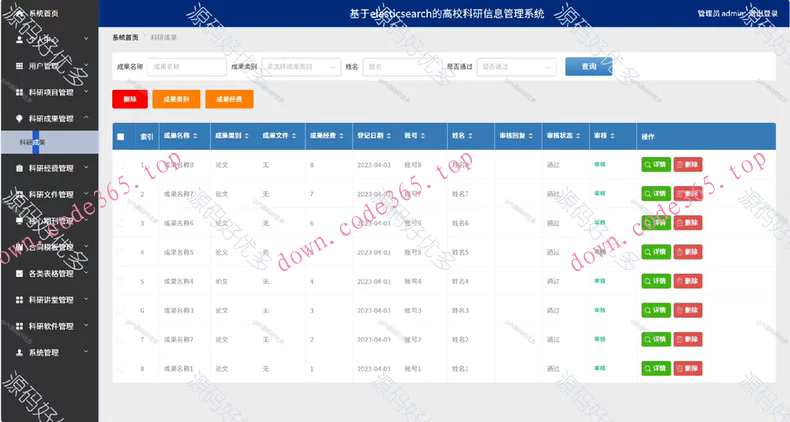This screenshot has width=790, height=422.
Task: Click the blue 查询 button
Action: point(588,66)
